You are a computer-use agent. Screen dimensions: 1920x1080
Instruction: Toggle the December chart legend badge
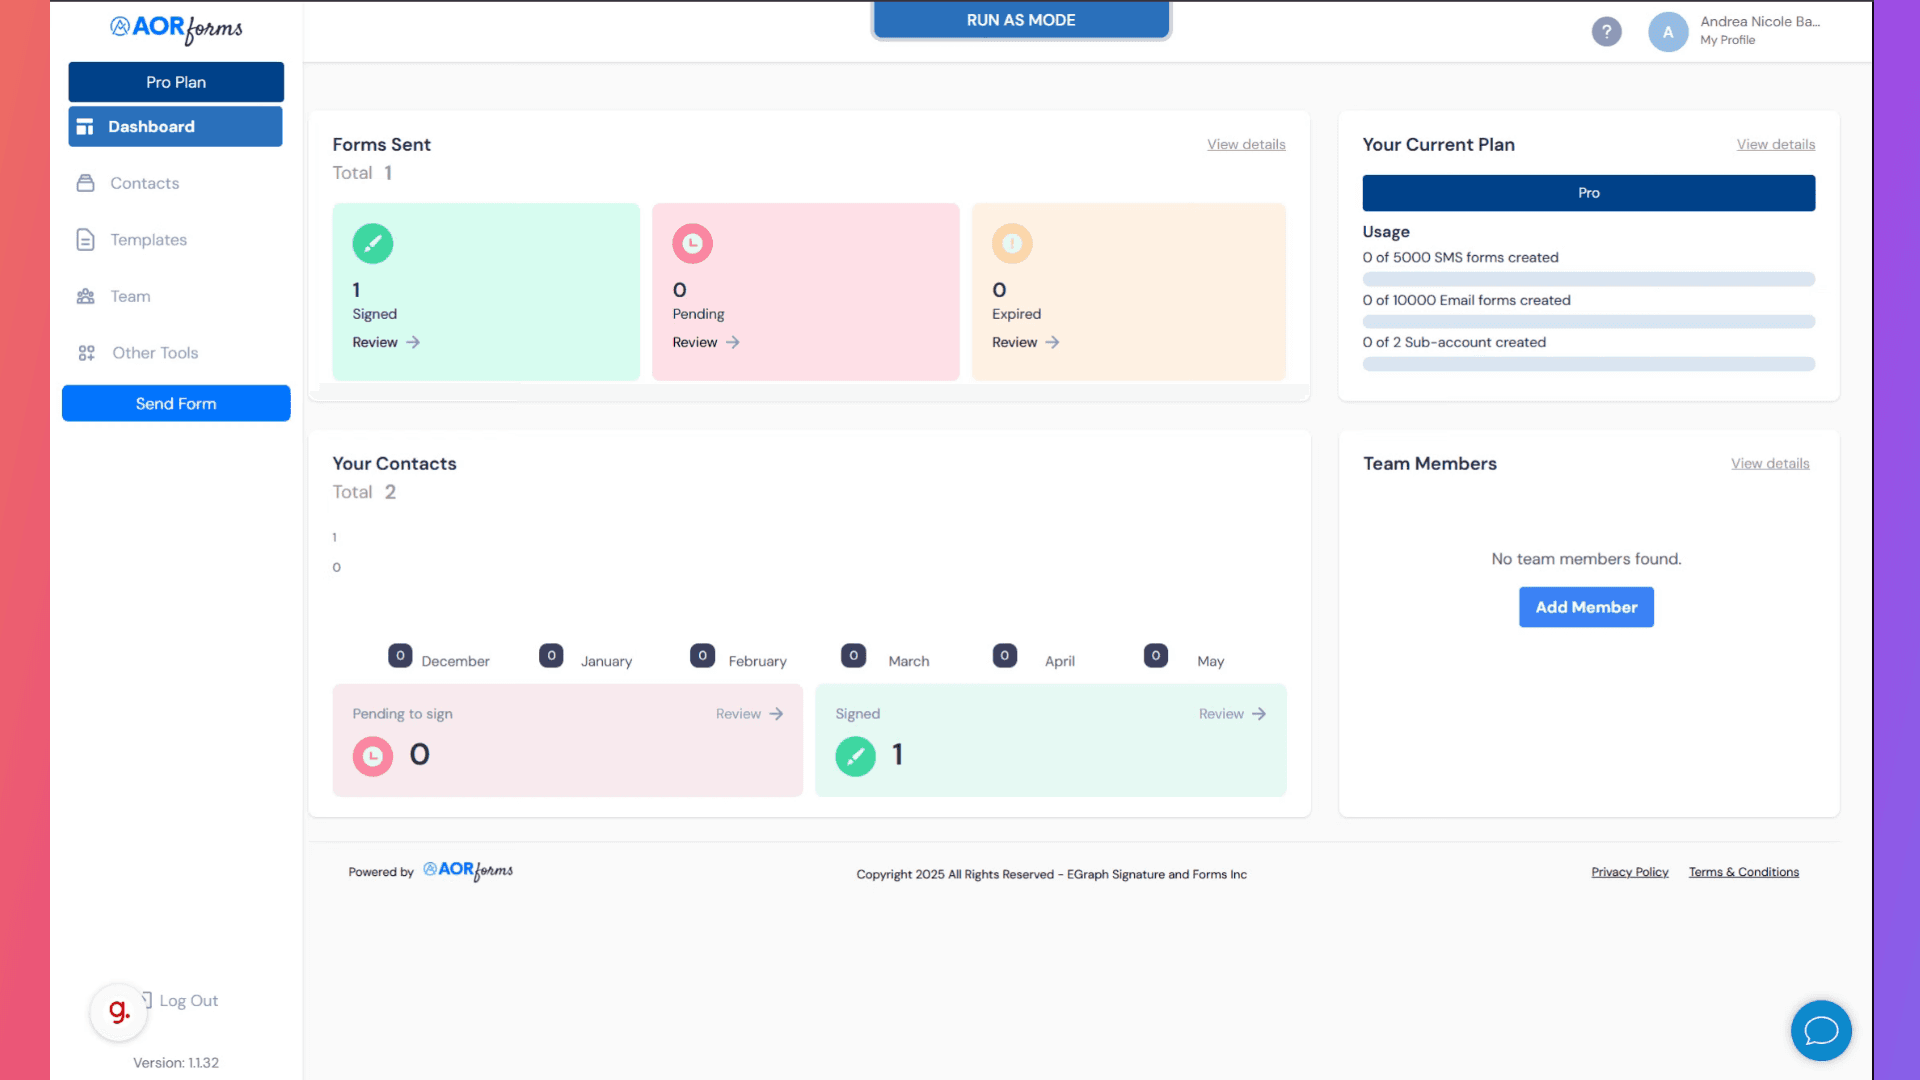point(400,656)
